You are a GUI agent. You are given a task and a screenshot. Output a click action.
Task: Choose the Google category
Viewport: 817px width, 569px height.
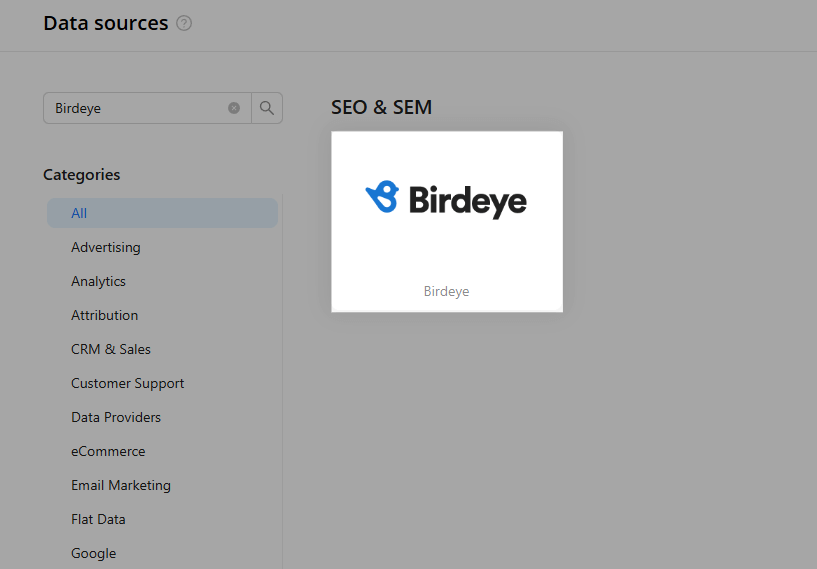point(93,553)
